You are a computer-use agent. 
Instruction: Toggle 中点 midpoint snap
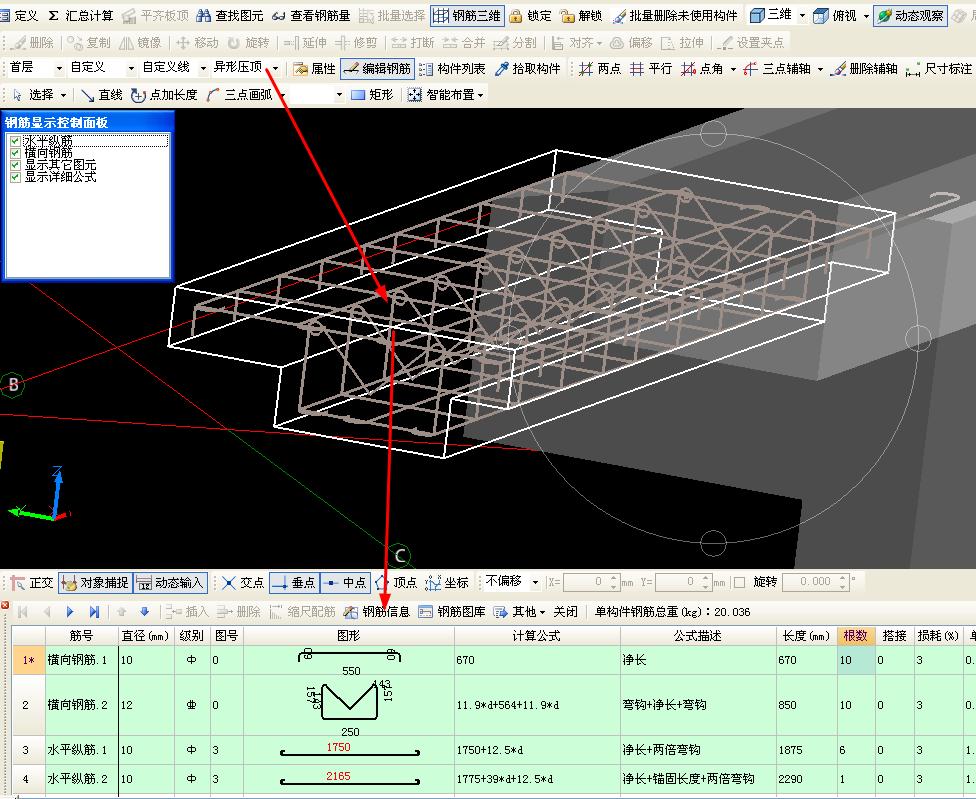(345, 582)
